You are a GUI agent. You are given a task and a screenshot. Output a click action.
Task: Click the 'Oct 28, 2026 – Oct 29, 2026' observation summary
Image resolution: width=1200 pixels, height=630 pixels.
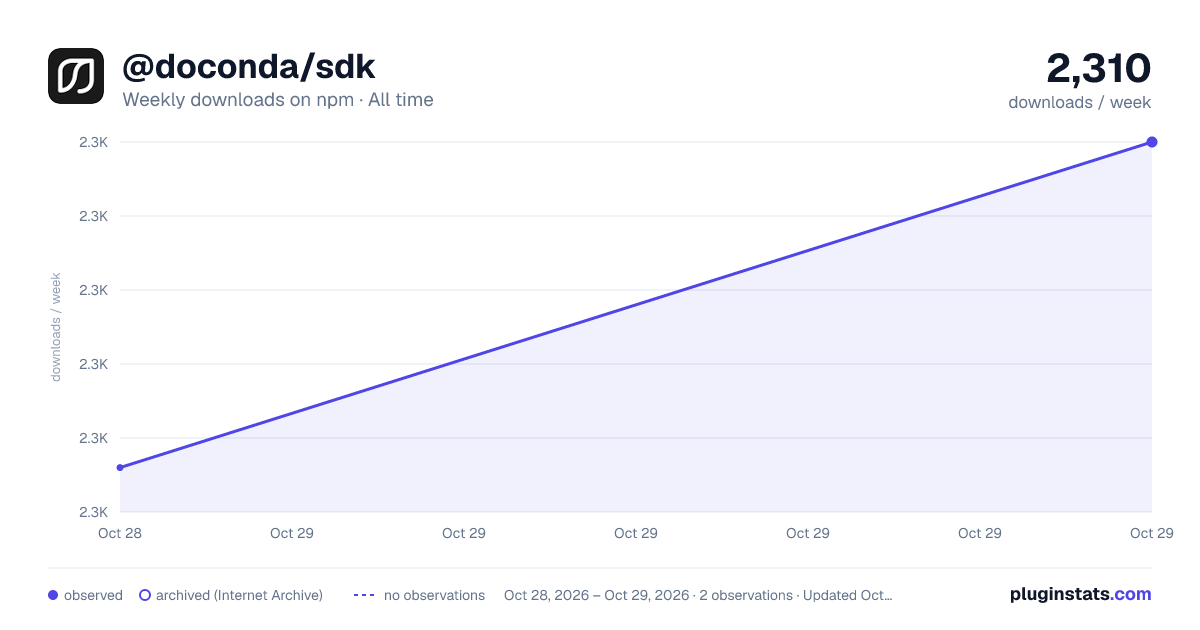697,595
